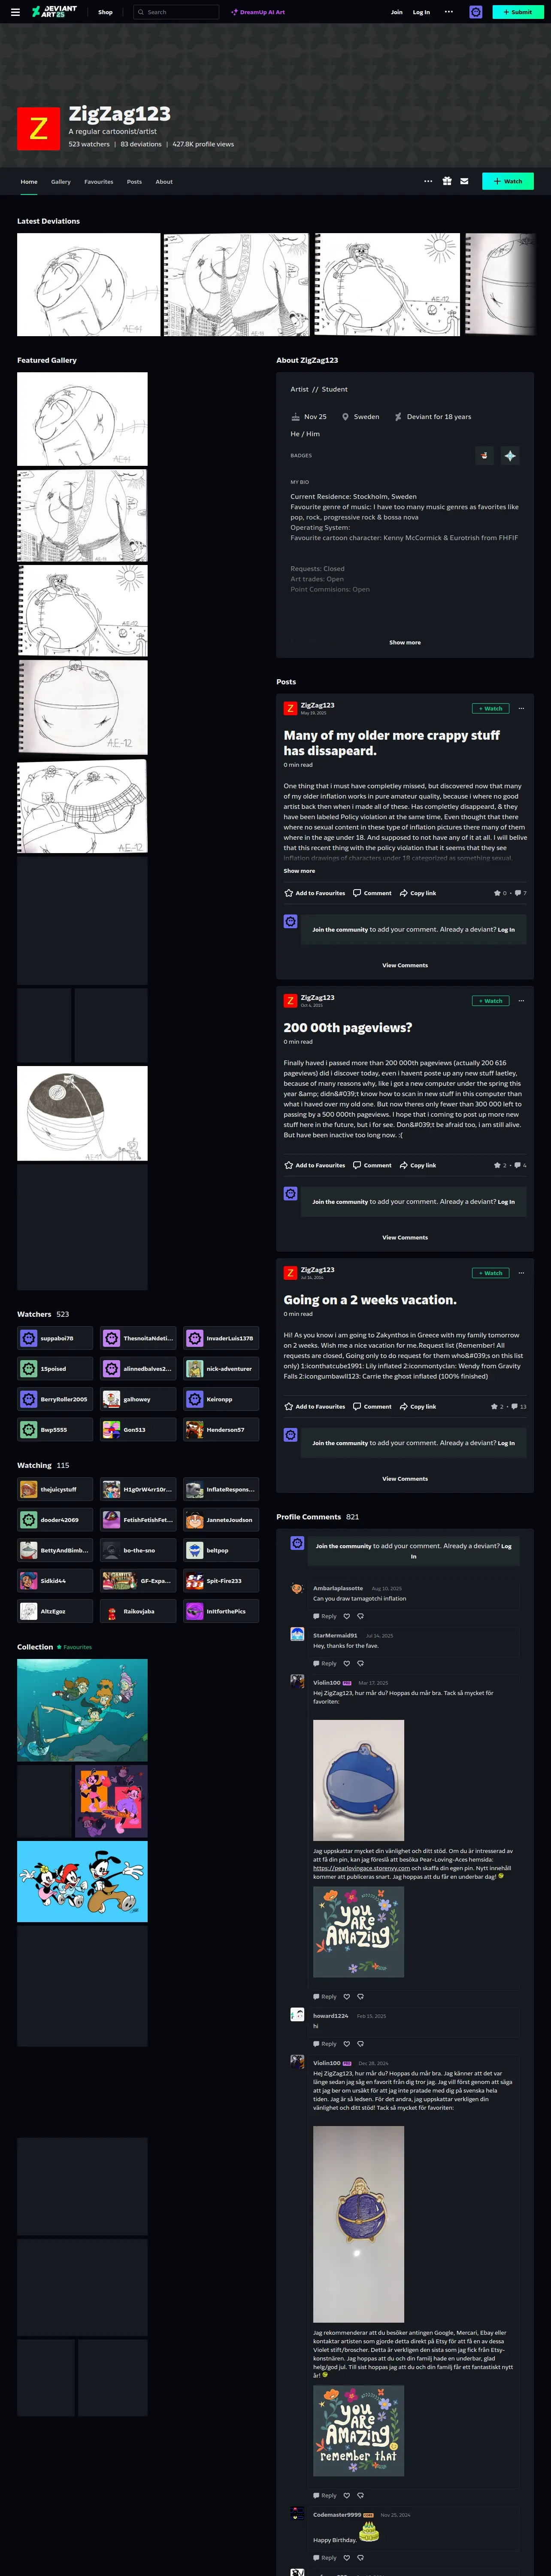
Task: Open the DreamUp AI Art link
Action: pos(258,12)
